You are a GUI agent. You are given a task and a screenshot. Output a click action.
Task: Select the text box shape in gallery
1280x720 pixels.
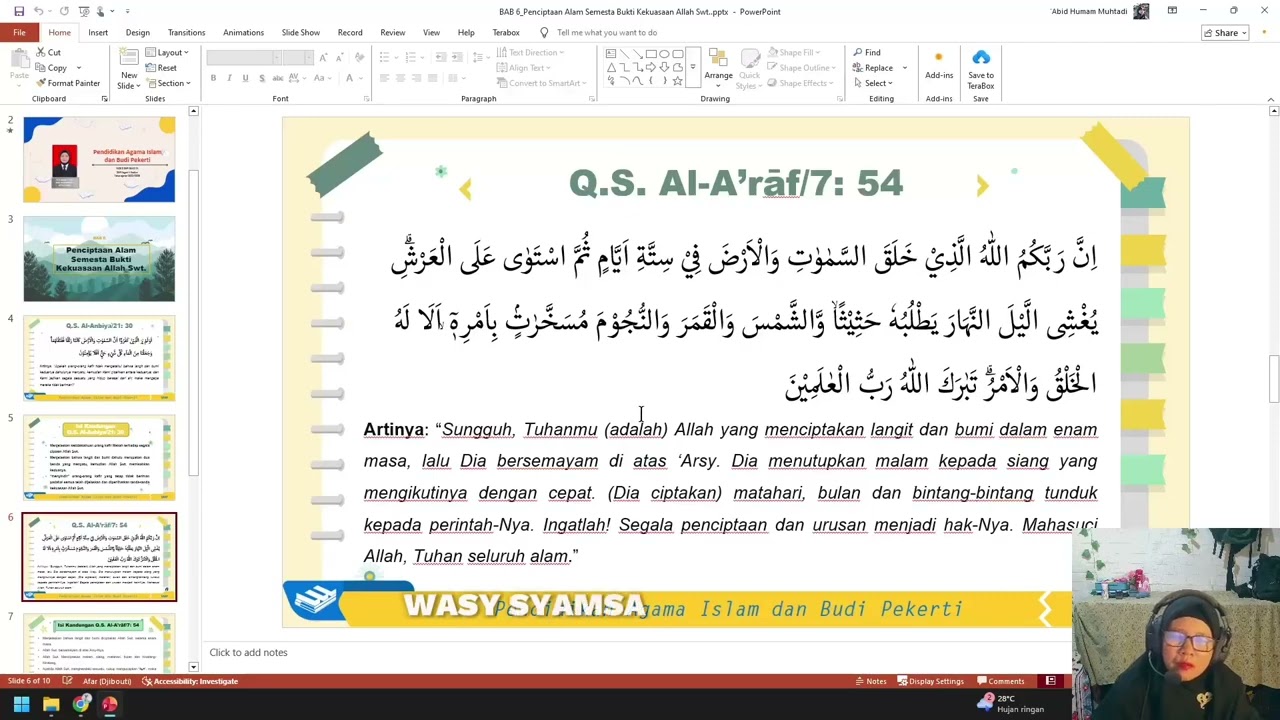(x=611, y=54)
